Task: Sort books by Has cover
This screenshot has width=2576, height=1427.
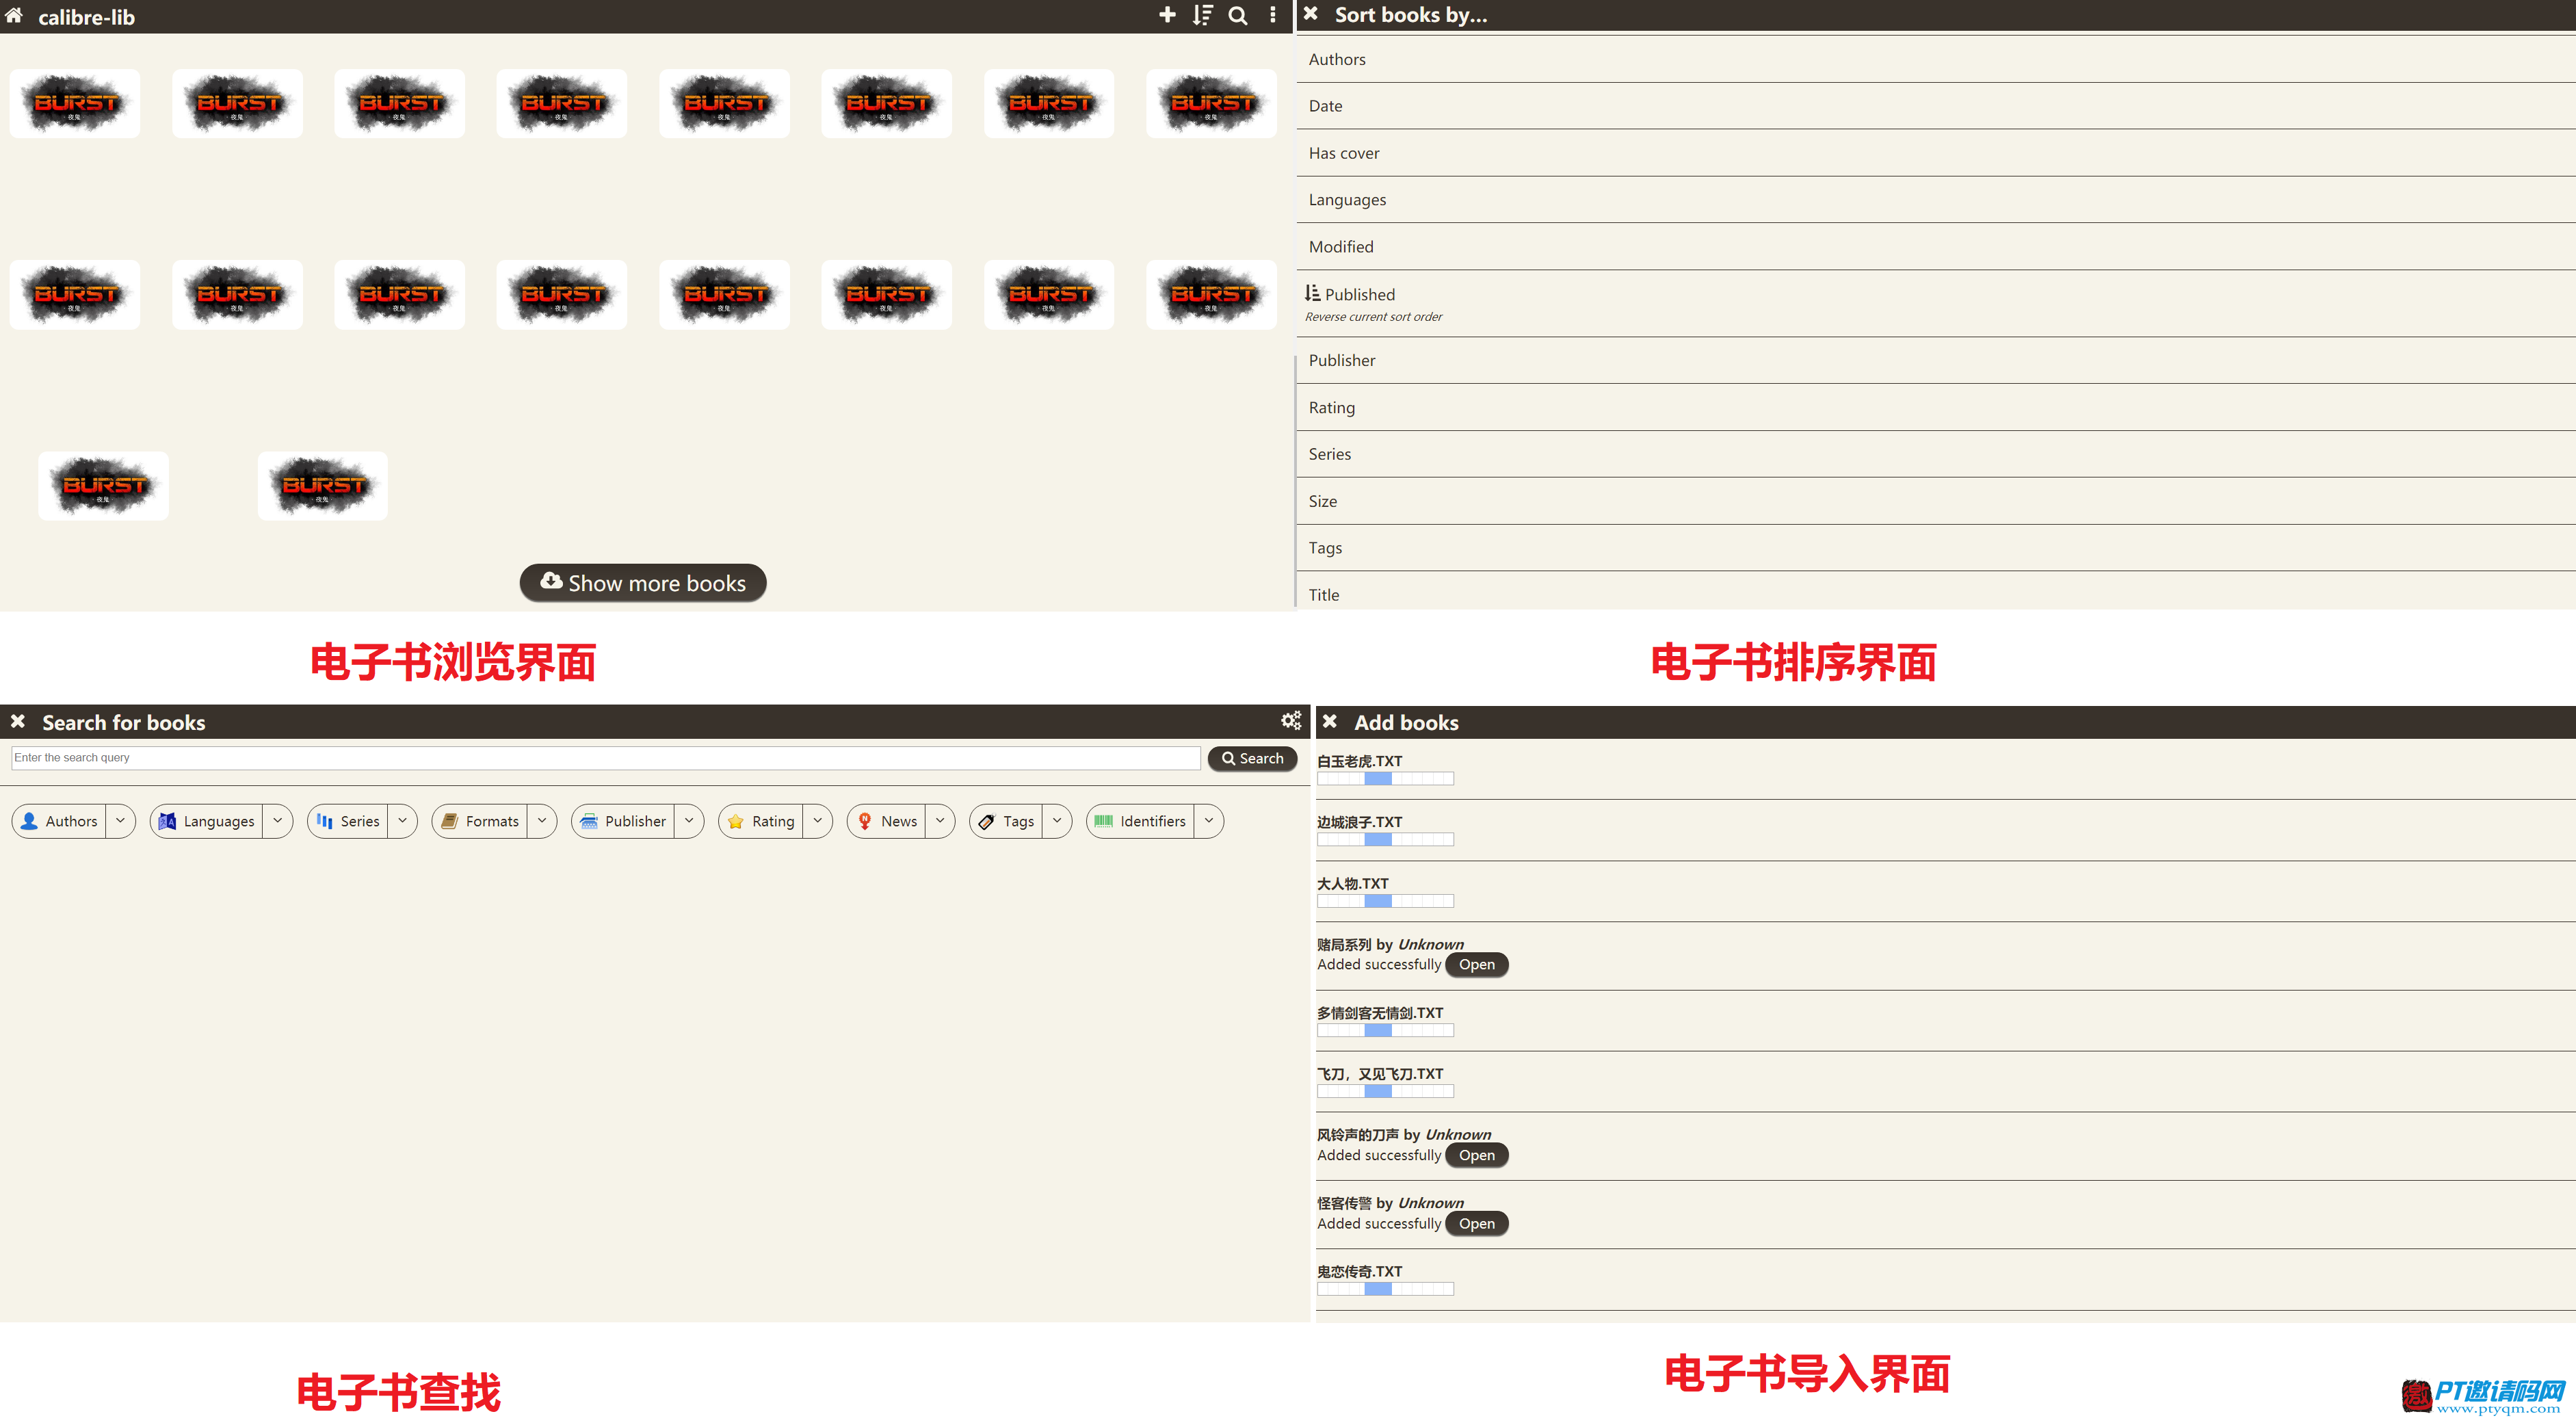Action: (1935, 153)
